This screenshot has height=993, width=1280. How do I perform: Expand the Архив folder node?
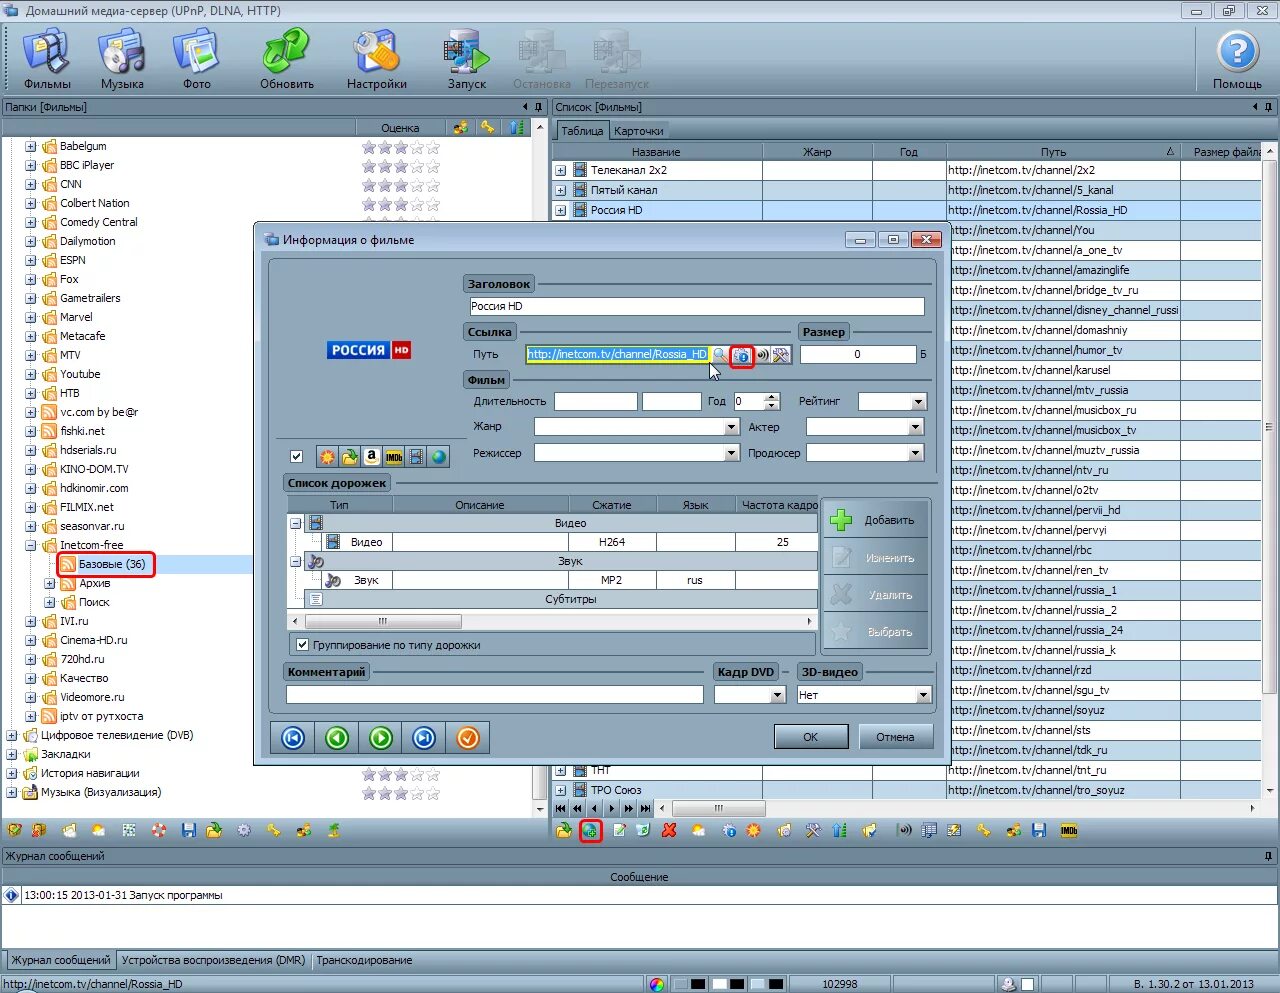49,584
